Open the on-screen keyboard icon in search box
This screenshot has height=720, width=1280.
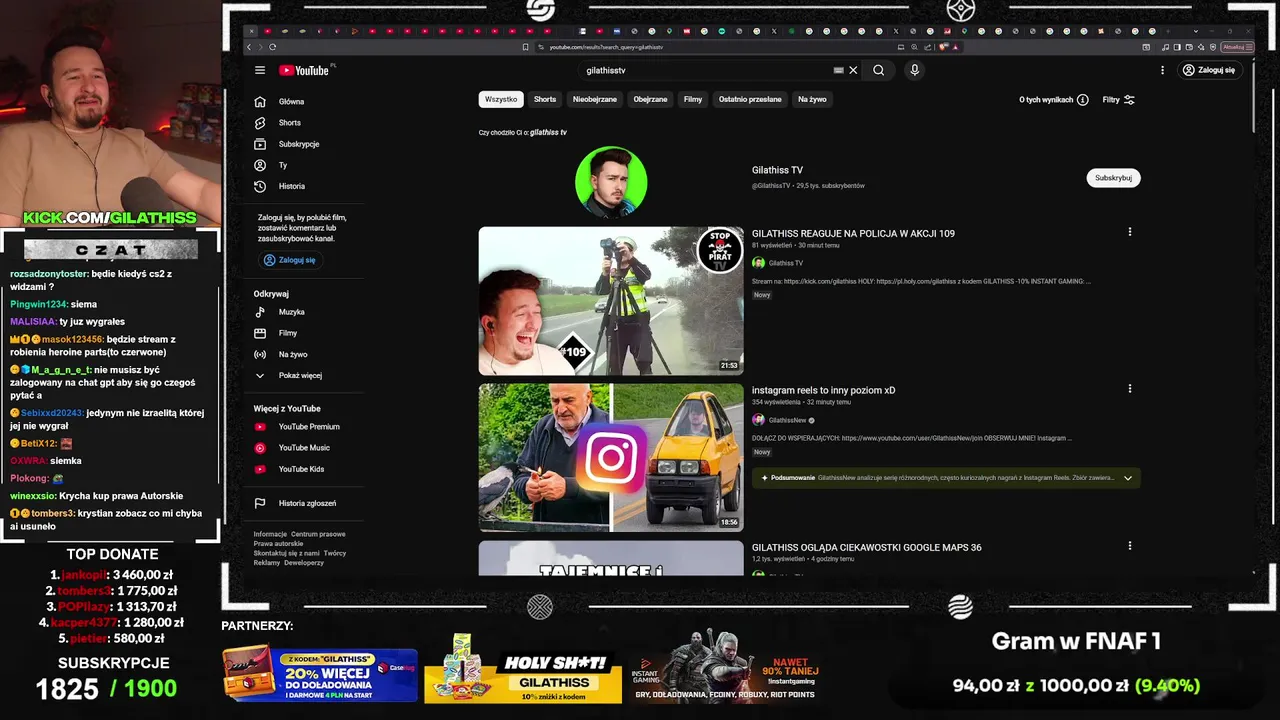pyautogui.click(x=838, y=70)
